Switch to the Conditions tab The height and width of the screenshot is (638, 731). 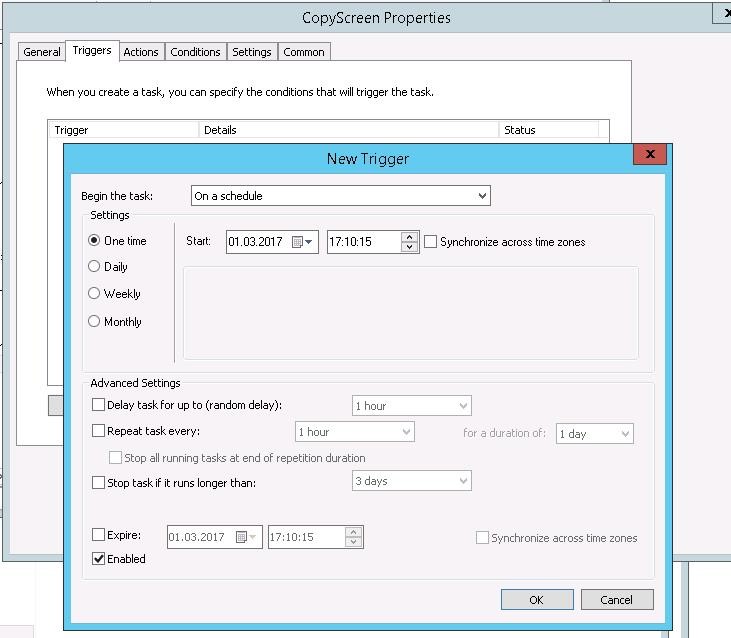coord(195,52)
